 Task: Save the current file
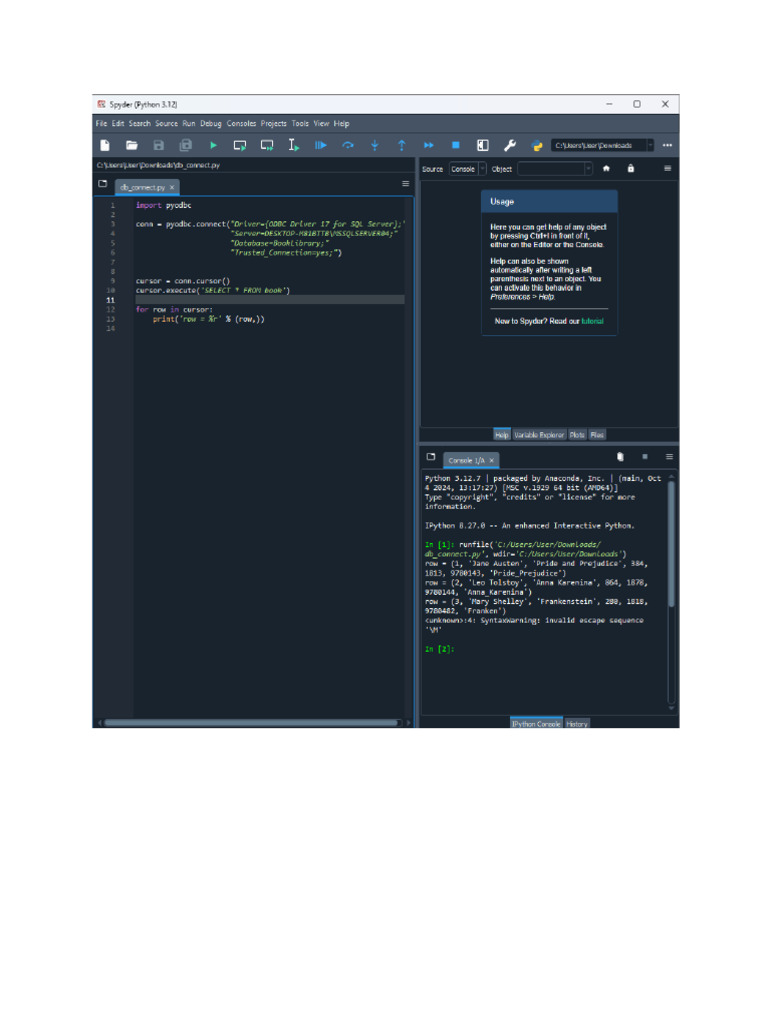click(159, 145)
